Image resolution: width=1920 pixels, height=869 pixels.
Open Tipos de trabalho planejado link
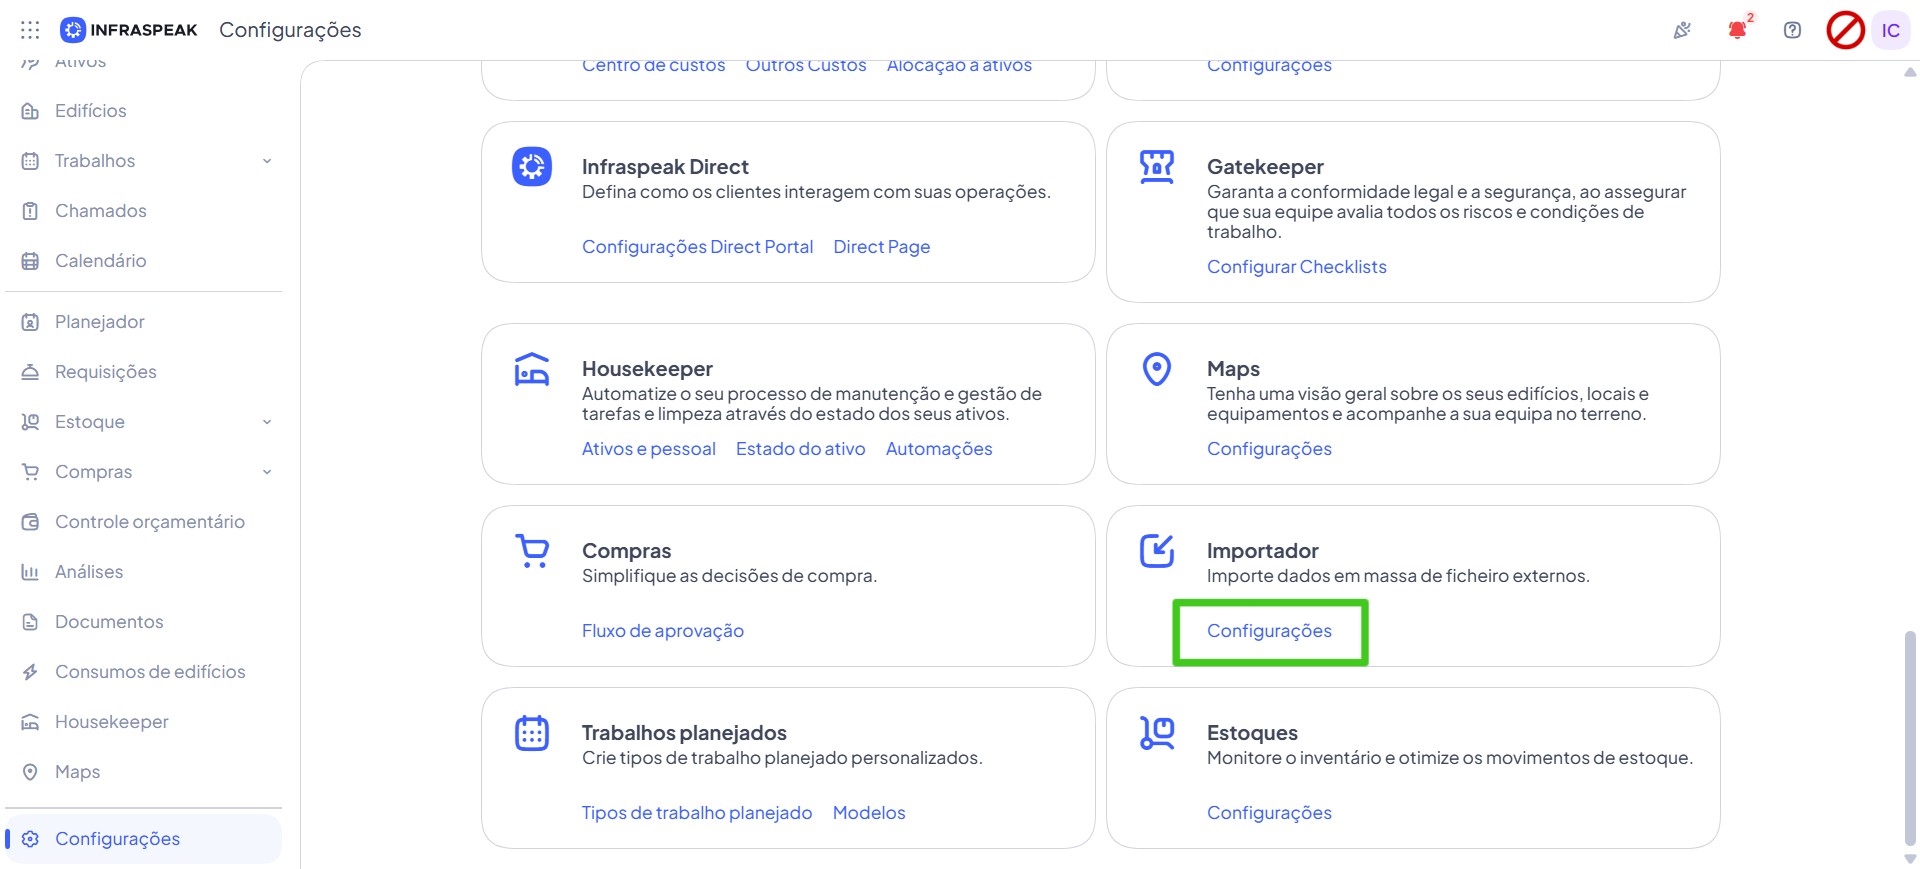[697, 813]
